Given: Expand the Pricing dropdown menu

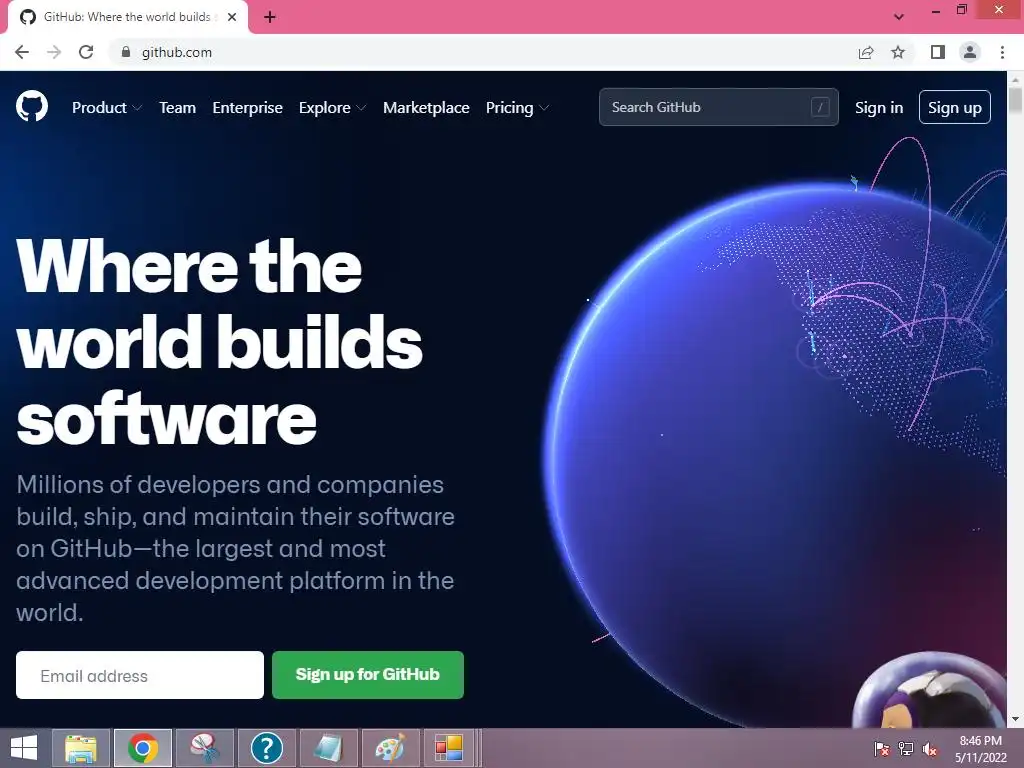Looking at the screenshot, I should tap(517, 108).
